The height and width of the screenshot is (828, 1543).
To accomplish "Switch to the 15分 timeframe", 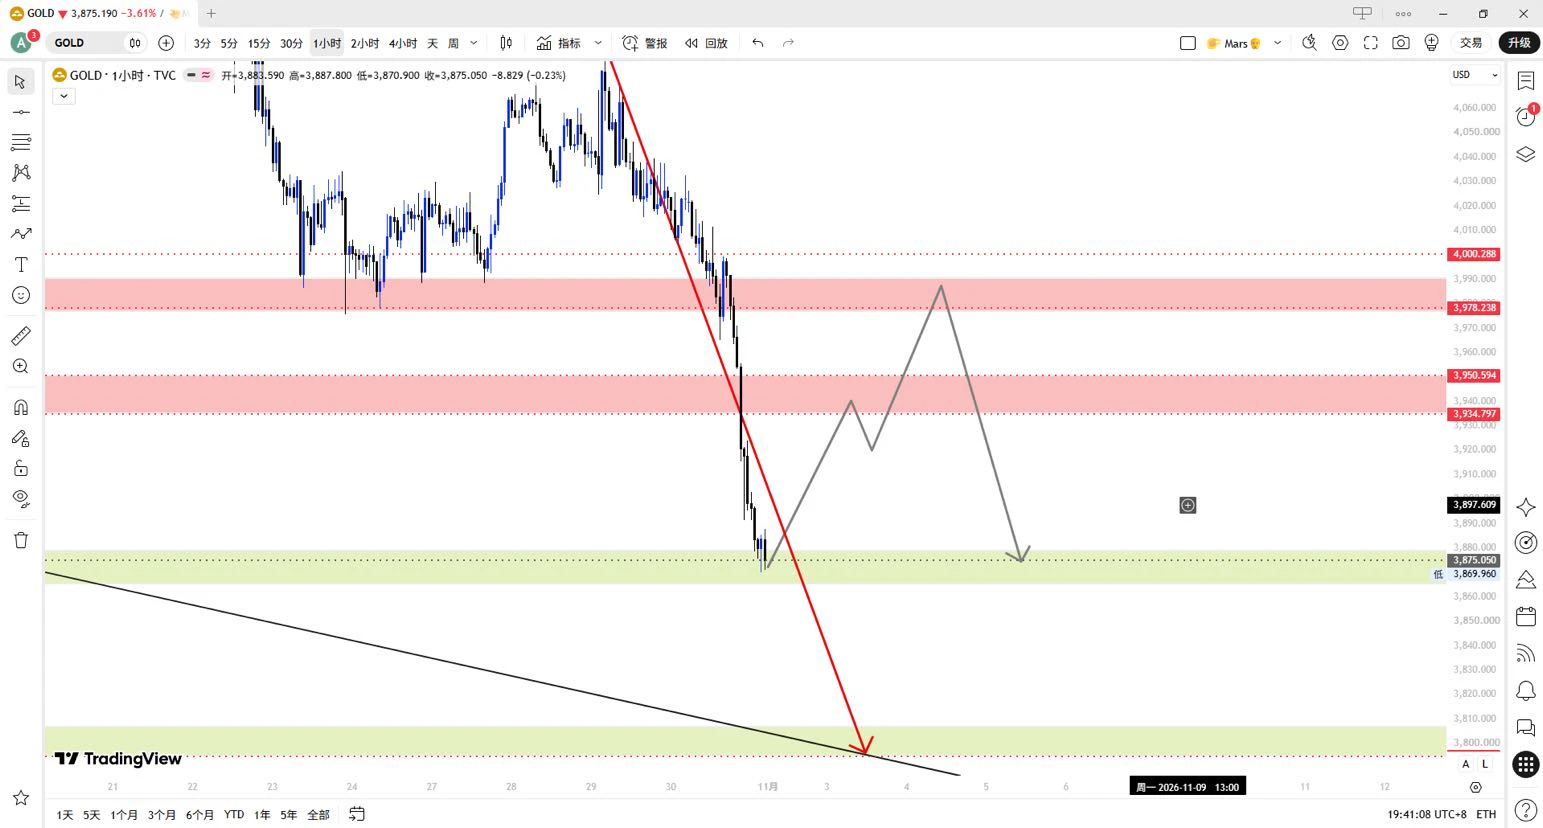I will [259, 43].
